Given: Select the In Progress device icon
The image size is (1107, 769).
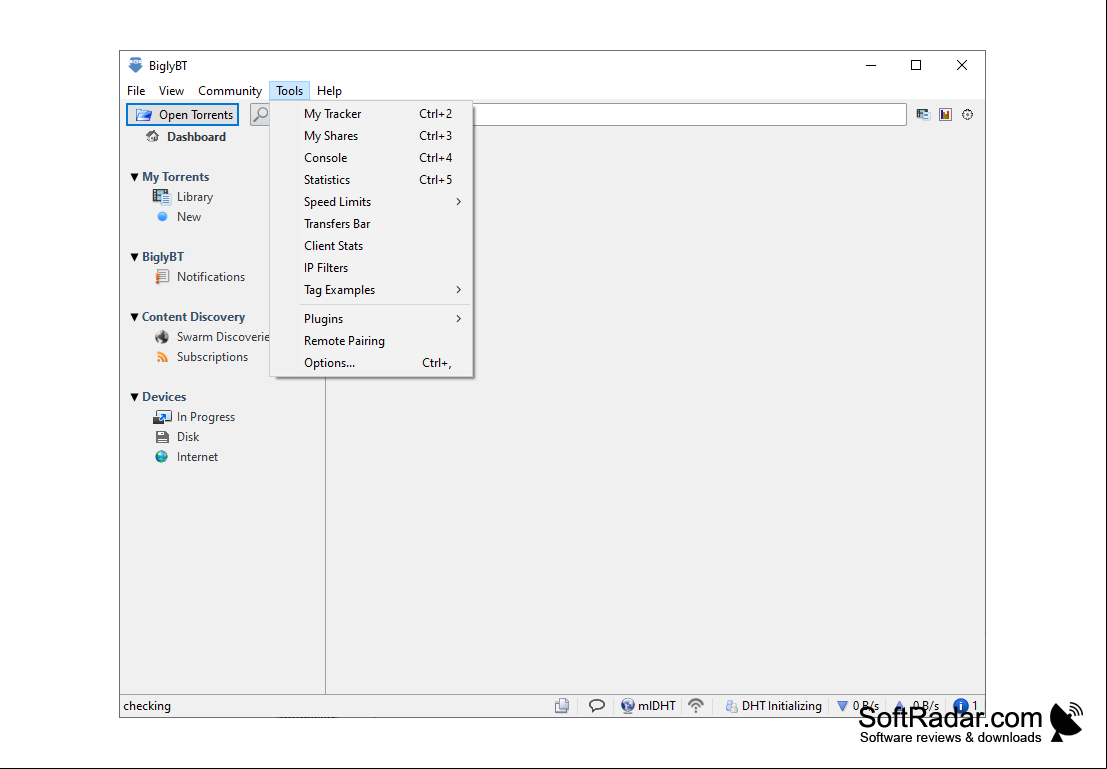Looking at the screenshot, I should pos(162,417).
